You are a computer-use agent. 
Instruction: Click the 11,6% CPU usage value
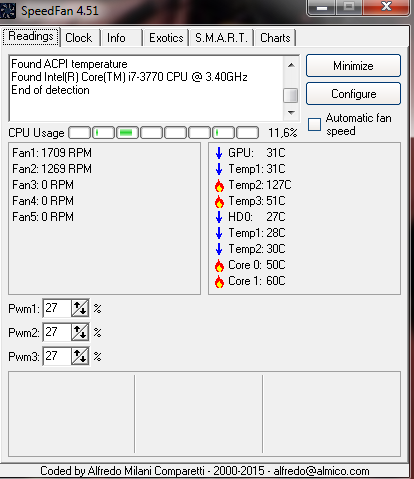[283, 133]
